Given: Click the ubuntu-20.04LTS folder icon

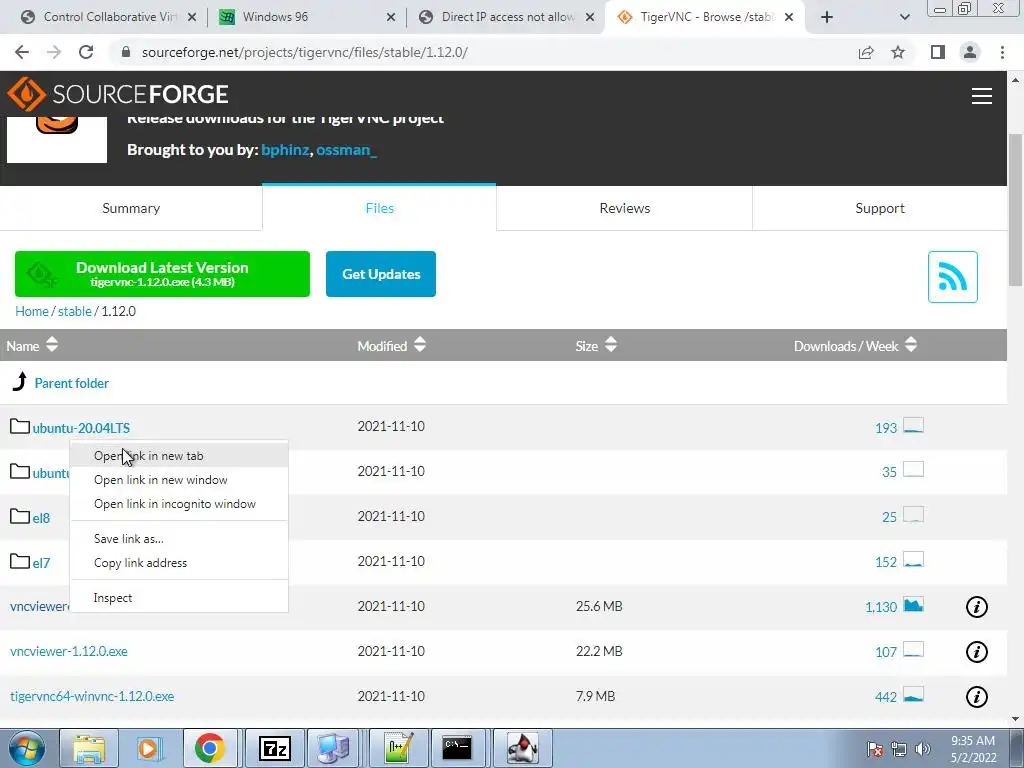Looking at the screenshot, I should tap(20, 426).
